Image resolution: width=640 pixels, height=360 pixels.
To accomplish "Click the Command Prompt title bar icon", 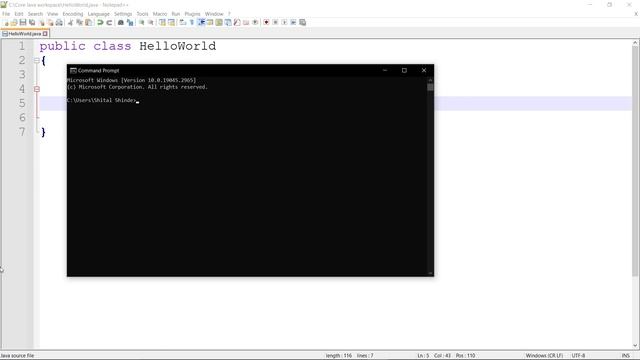I will [73, 70].
